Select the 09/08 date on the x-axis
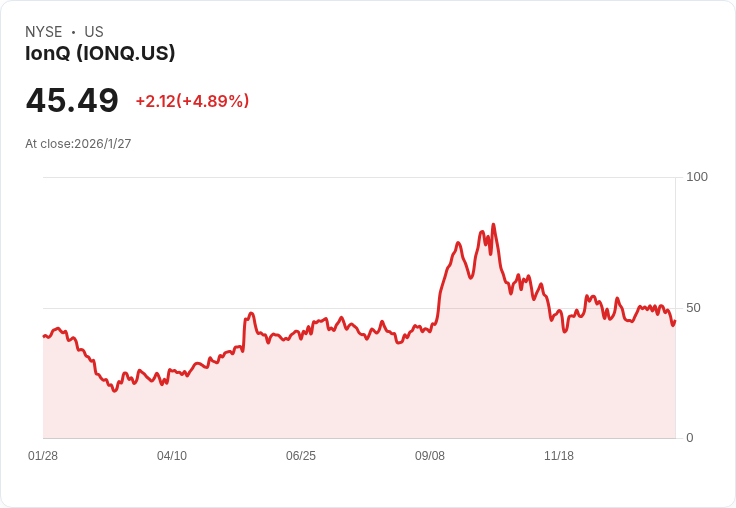Viewport: 736px width, 508px height. click(x=430, y=456)
